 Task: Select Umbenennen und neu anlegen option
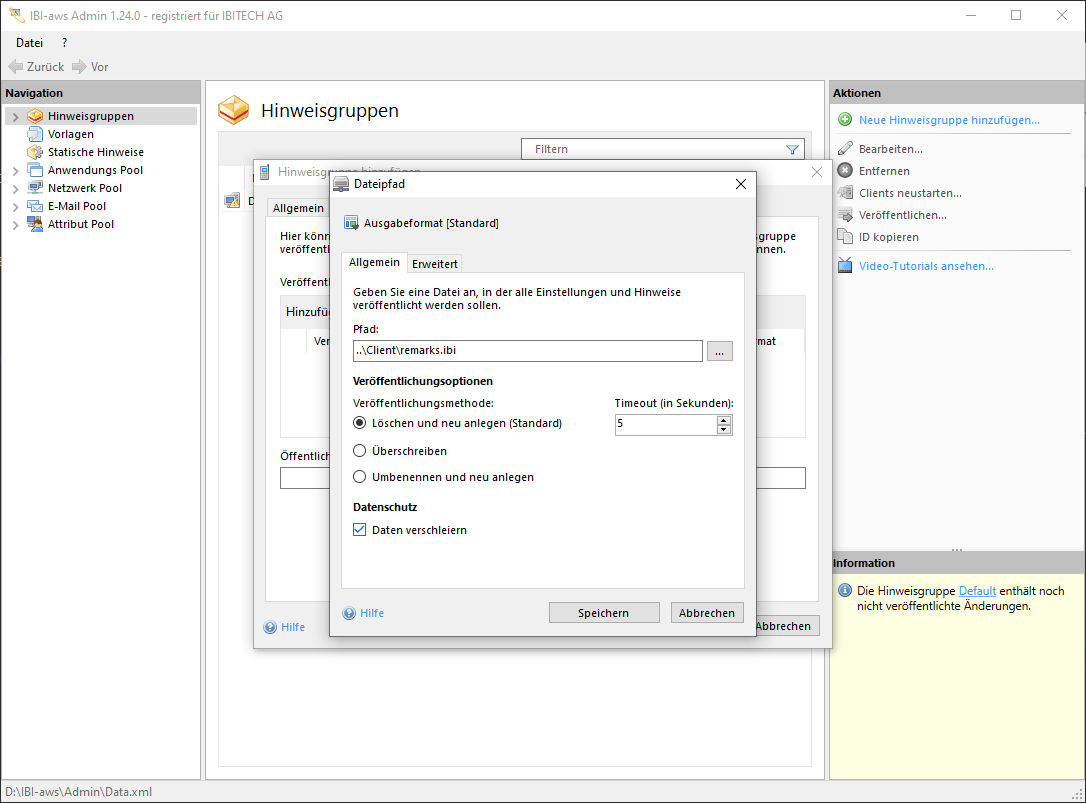[x=360, y=477]
